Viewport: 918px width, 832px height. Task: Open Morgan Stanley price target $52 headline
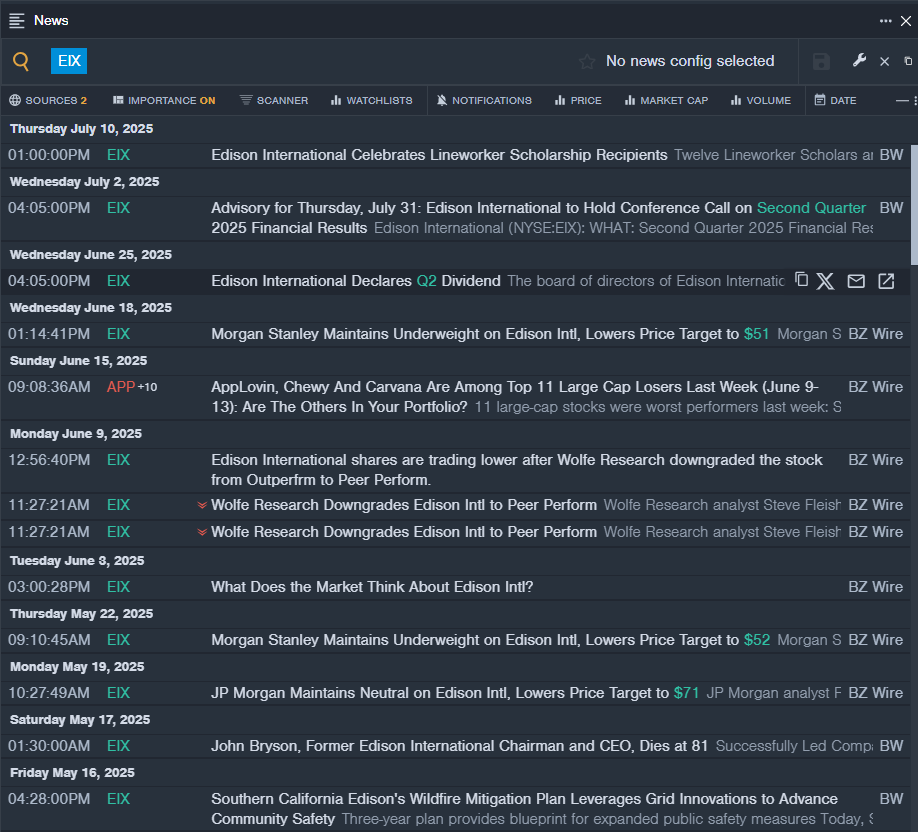491,639
